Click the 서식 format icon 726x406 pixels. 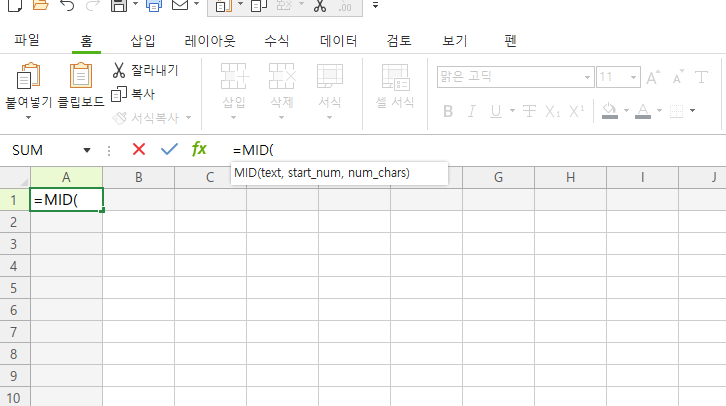330,76
